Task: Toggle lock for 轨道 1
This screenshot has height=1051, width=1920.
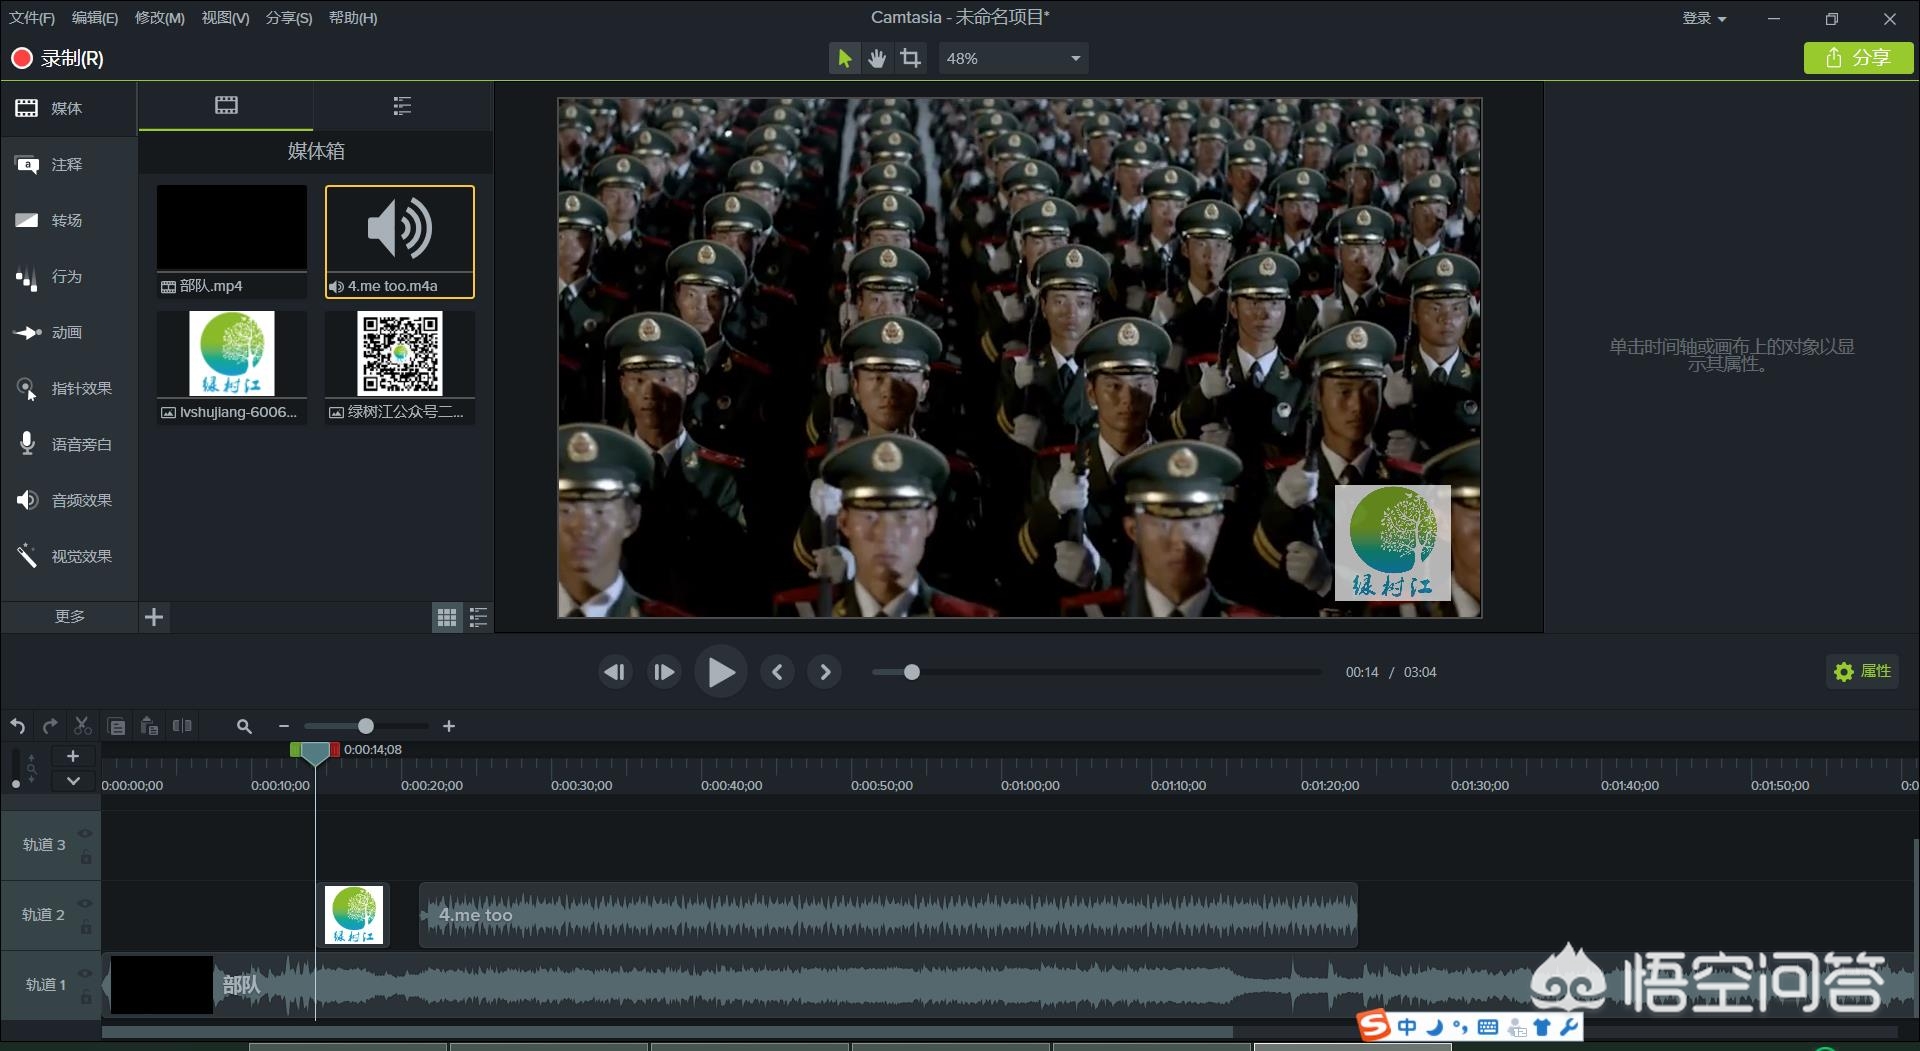Action: tap(86, 997)
